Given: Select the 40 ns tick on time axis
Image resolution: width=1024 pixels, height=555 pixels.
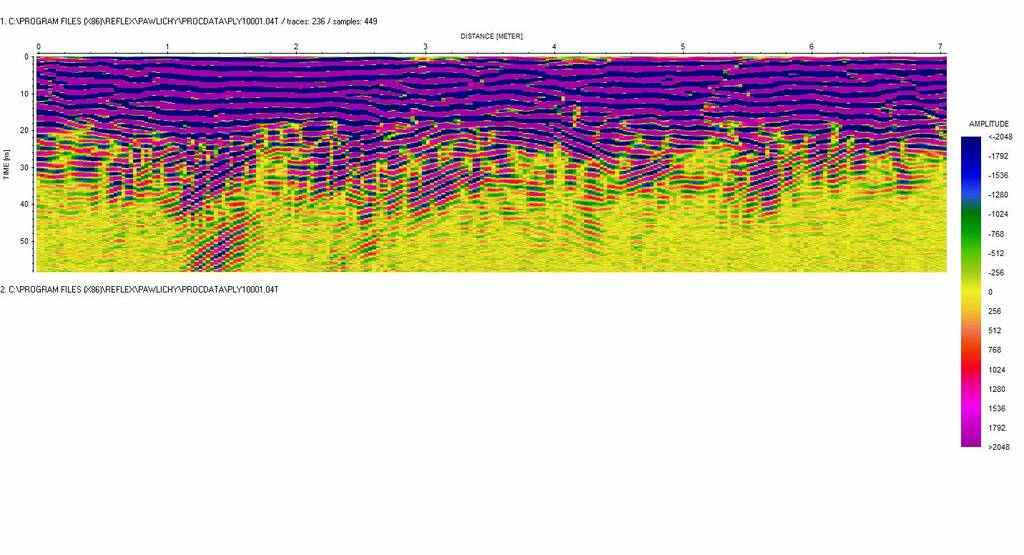Looking at the screenshot, I should tap(25, 204).
